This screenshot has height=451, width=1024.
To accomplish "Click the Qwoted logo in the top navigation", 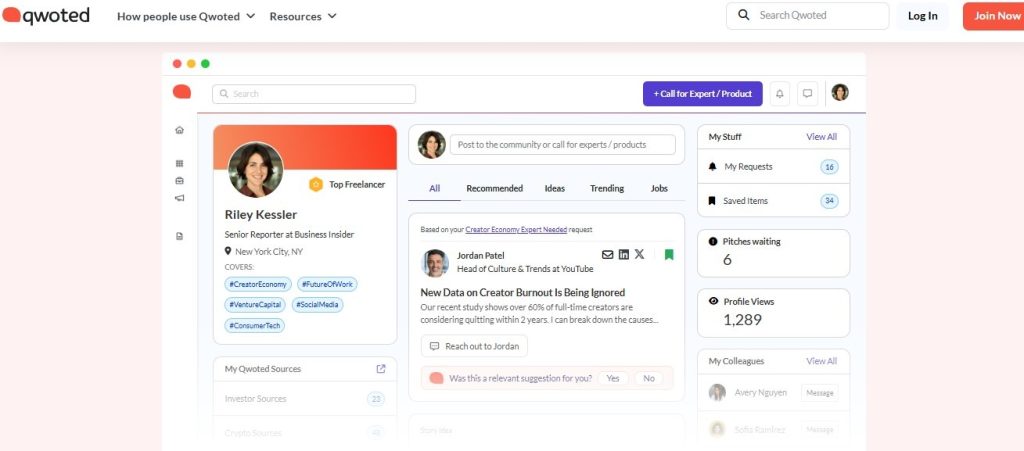I will pyautogui.click(x=46, y=15).
